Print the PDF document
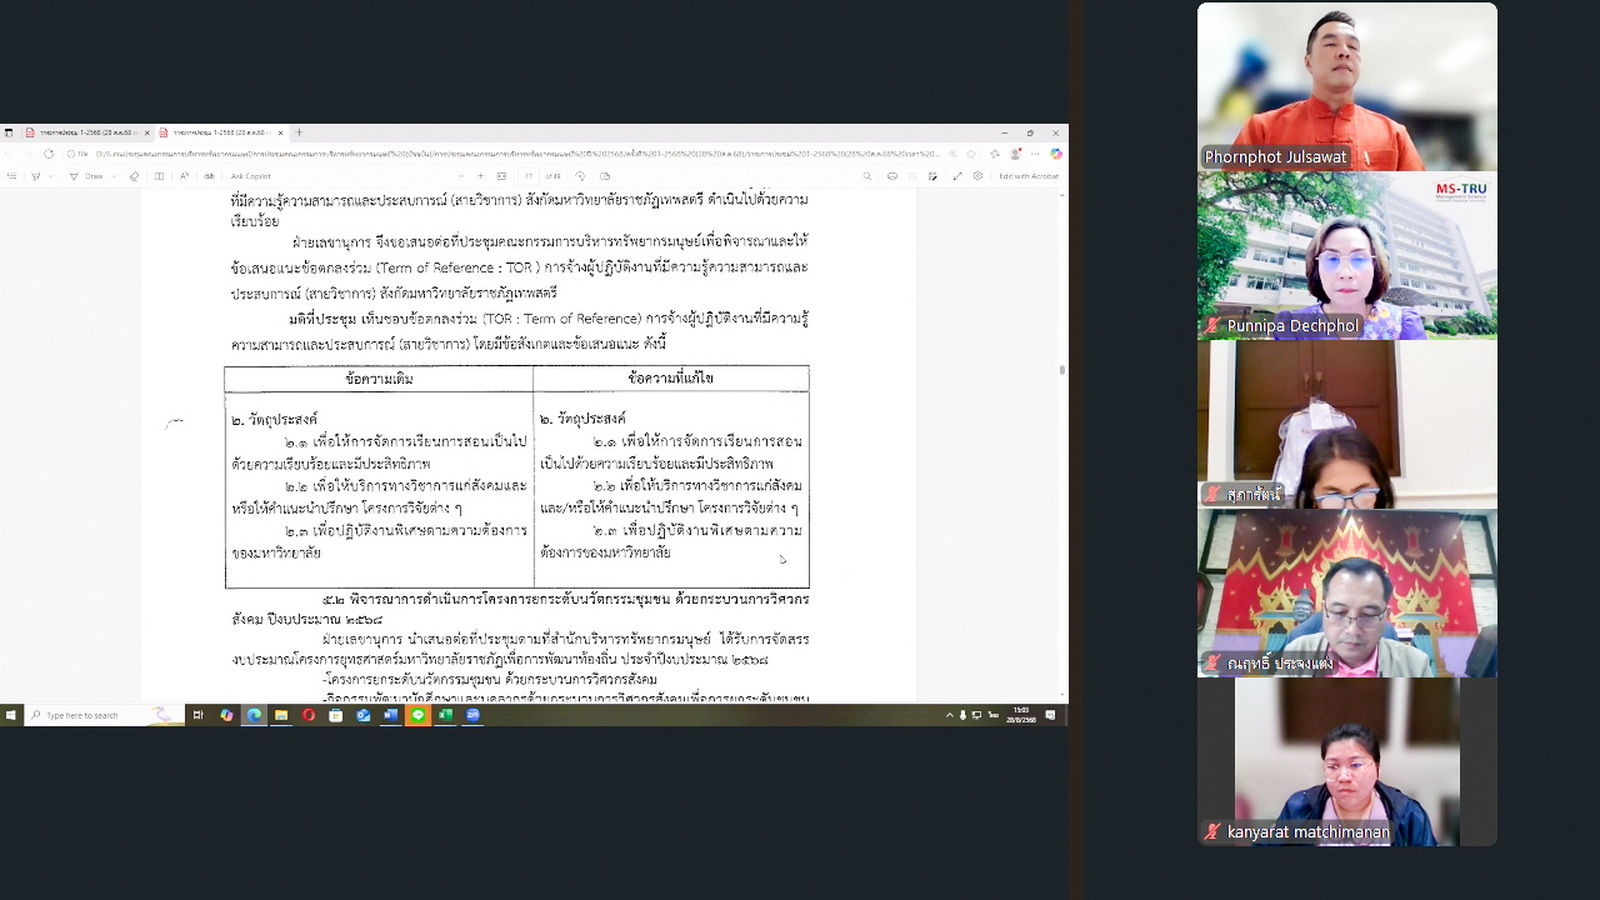The width and height of the screenshot is (1600, 900). pos(892,176)
